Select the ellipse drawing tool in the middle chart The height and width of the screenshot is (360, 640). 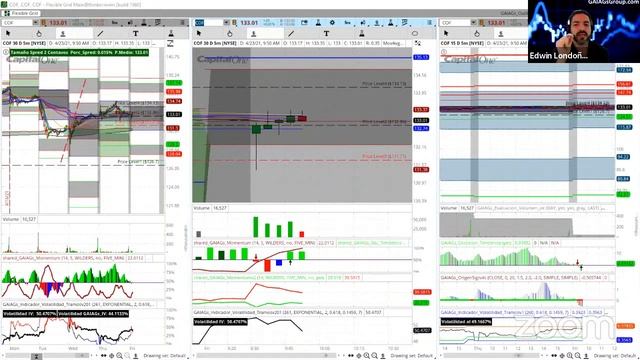click(415, 33)
